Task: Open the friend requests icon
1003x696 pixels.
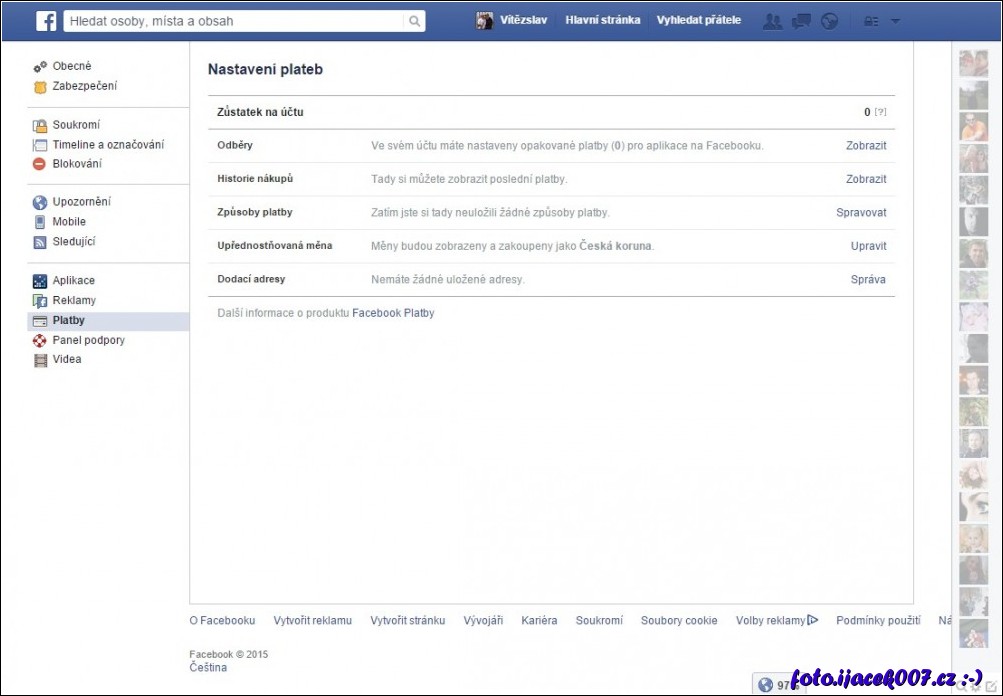Action: click(x=772, y=21)
